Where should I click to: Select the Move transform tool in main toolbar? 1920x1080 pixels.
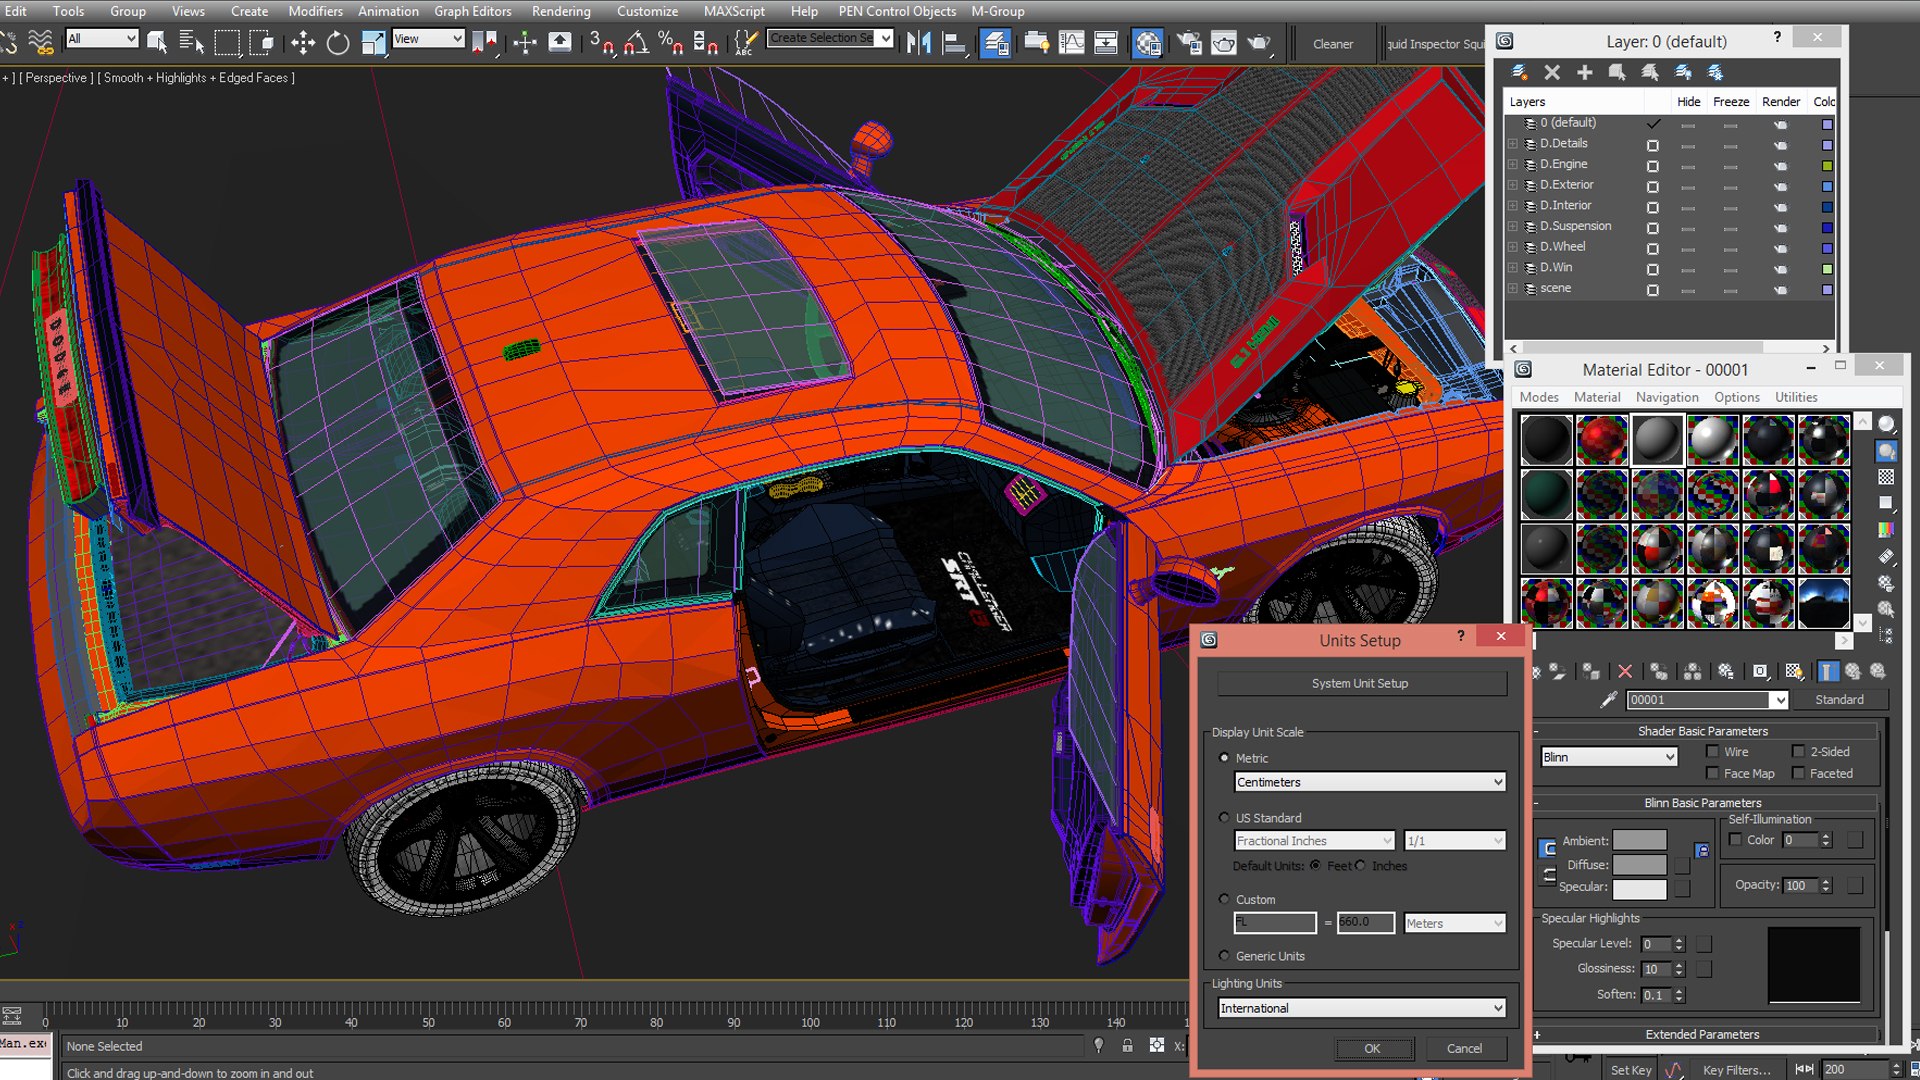coord(303,43)
